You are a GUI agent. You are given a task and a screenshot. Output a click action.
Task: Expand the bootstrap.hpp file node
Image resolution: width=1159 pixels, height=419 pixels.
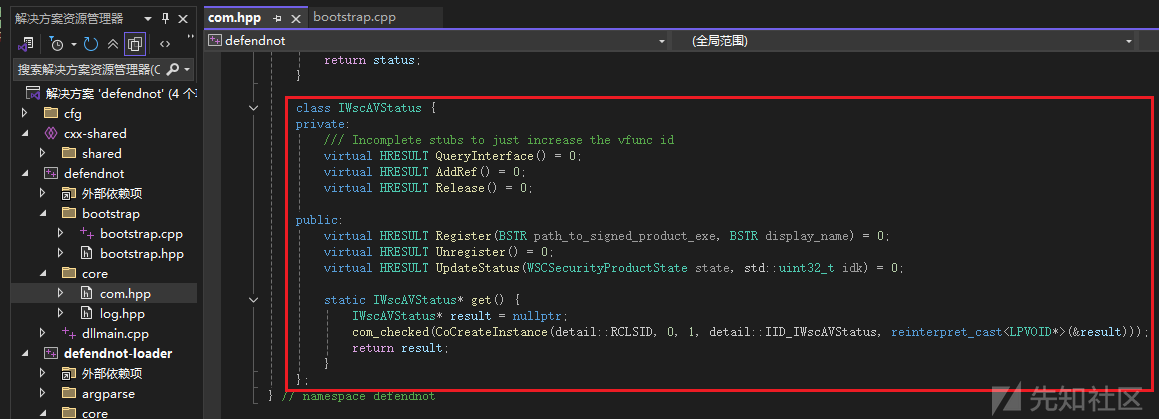point(61,253)
